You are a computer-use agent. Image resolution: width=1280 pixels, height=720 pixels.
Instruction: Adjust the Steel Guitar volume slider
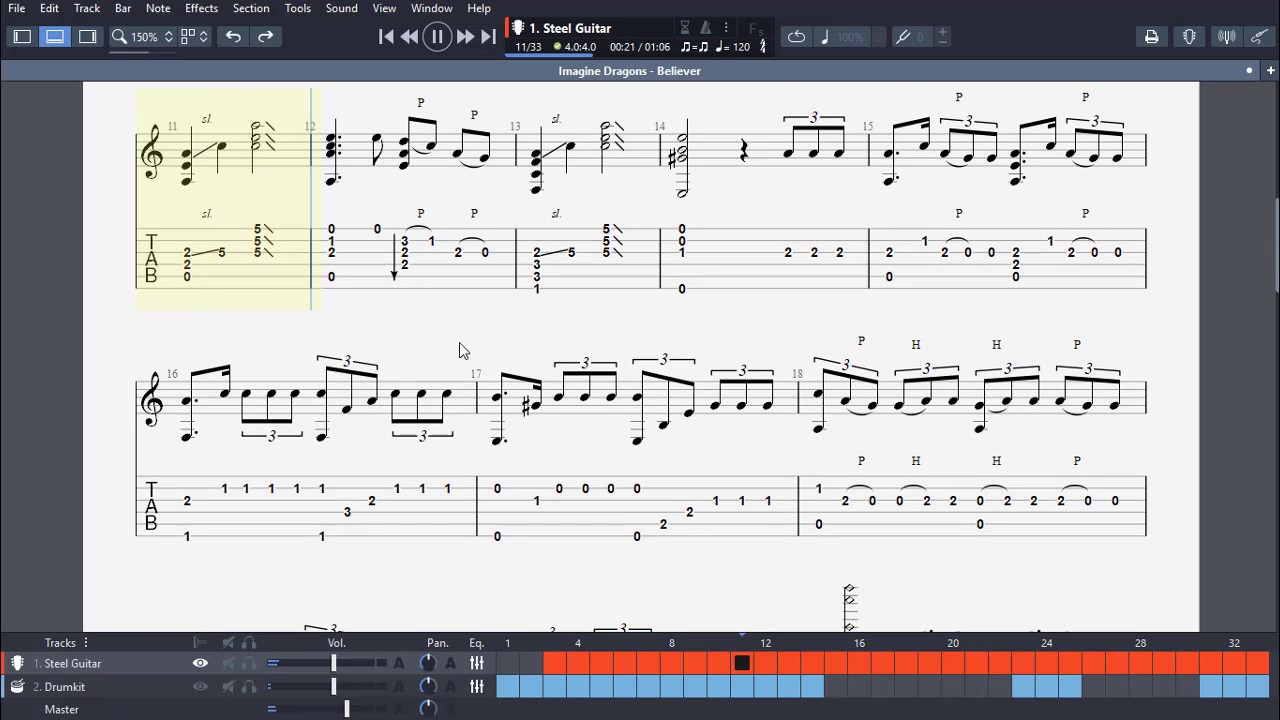click(334, 663)
